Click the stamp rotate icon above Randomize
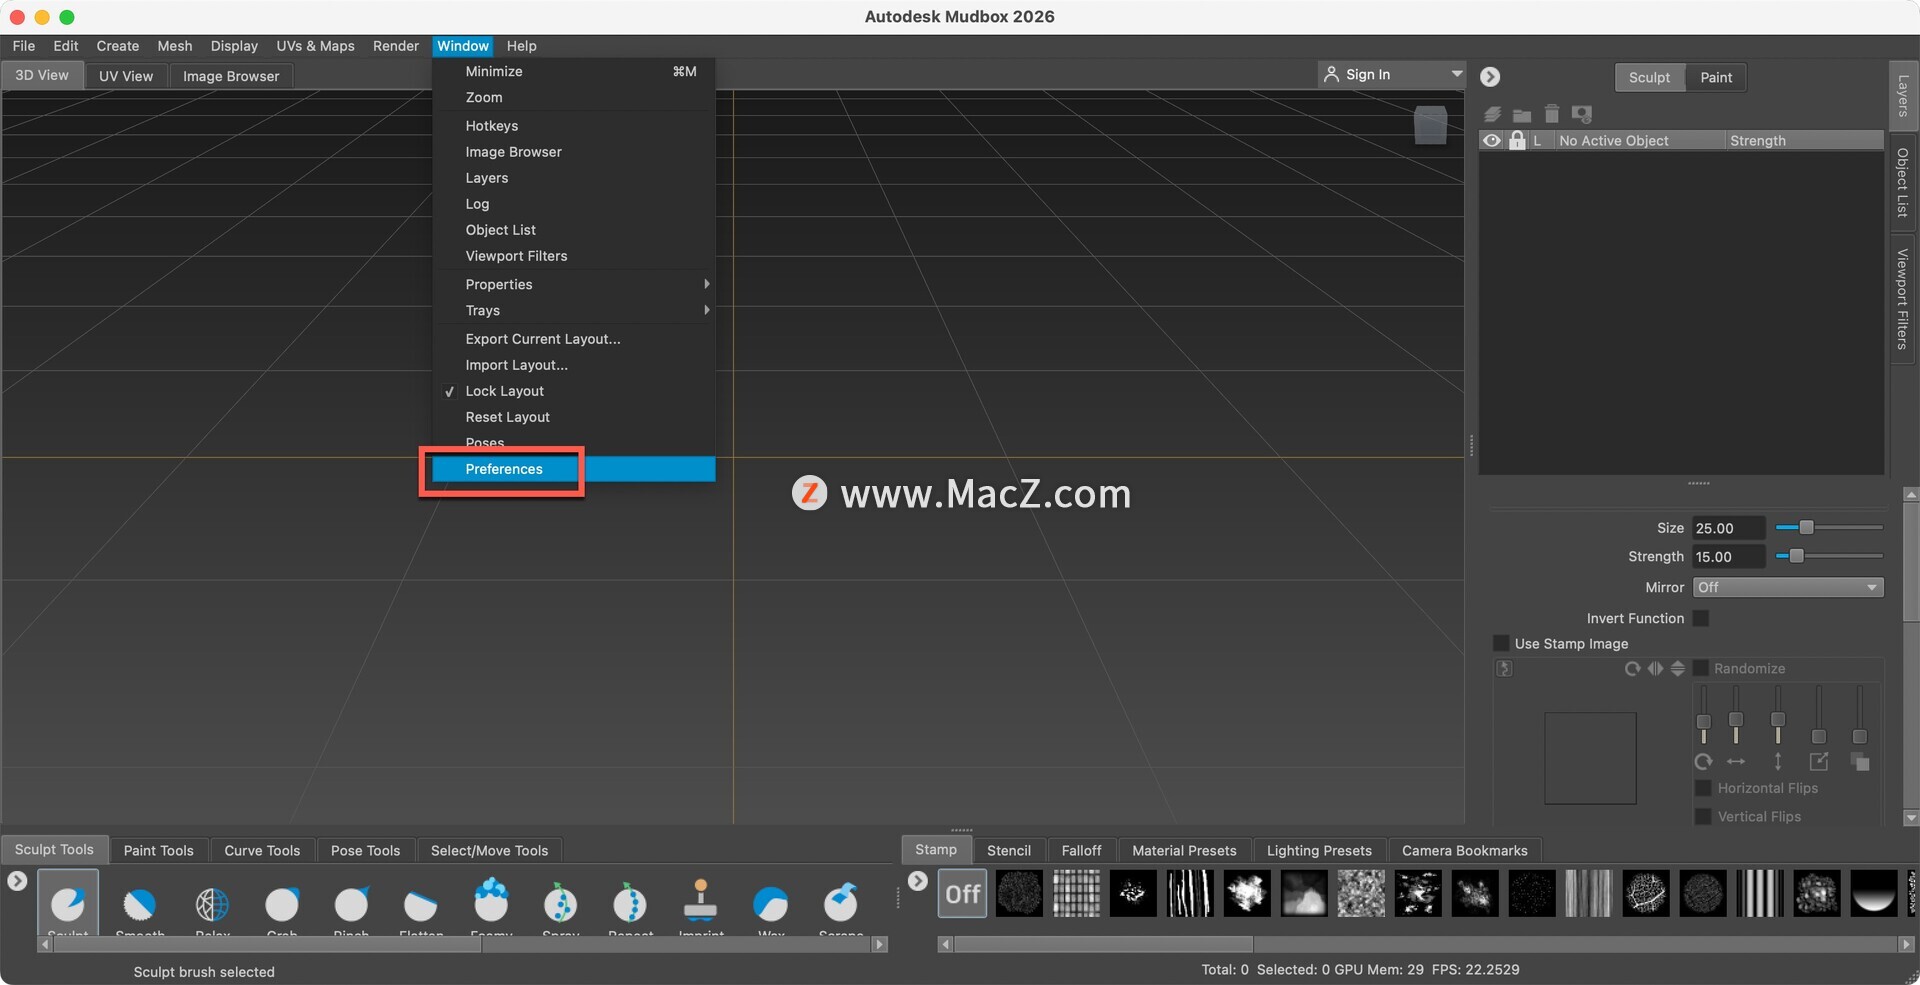Screen dimensions: 1920x985 coord(1632,668)
